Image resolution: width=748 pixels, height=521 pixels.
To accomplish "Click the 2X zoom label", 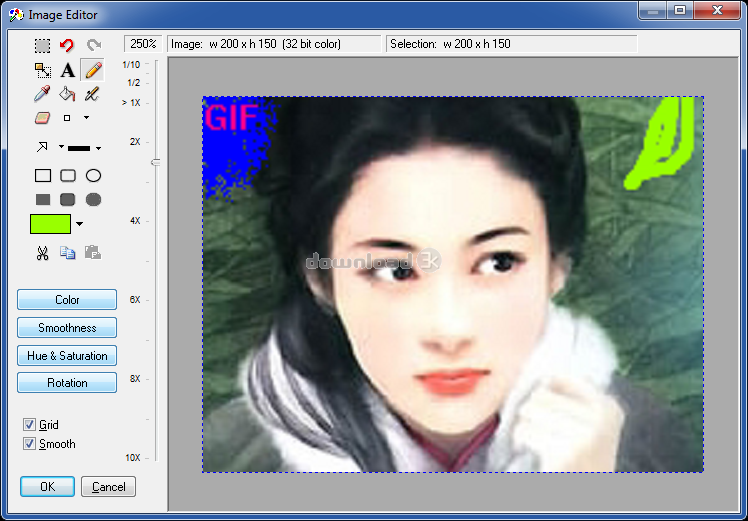I will 135,142.
